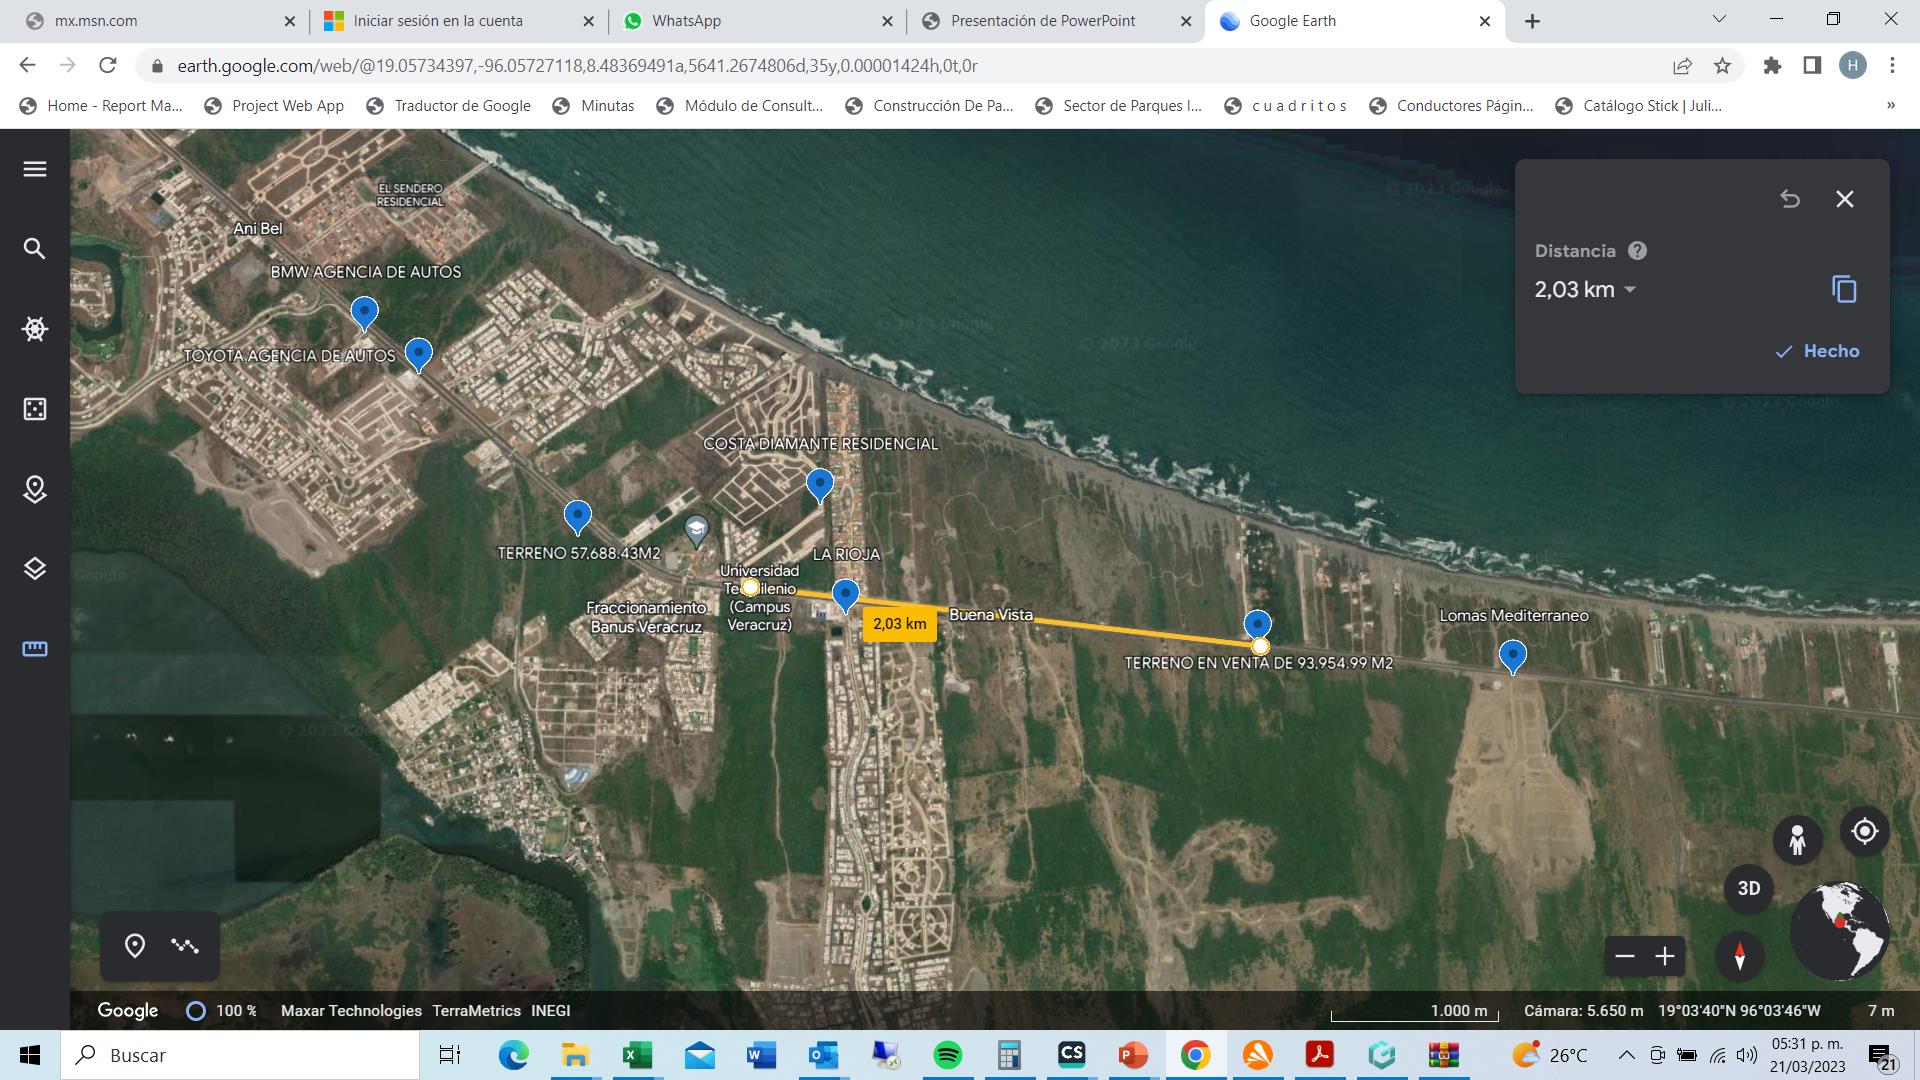
Task: Click the zoom in plus button
Action: (x=1665, y=957)
